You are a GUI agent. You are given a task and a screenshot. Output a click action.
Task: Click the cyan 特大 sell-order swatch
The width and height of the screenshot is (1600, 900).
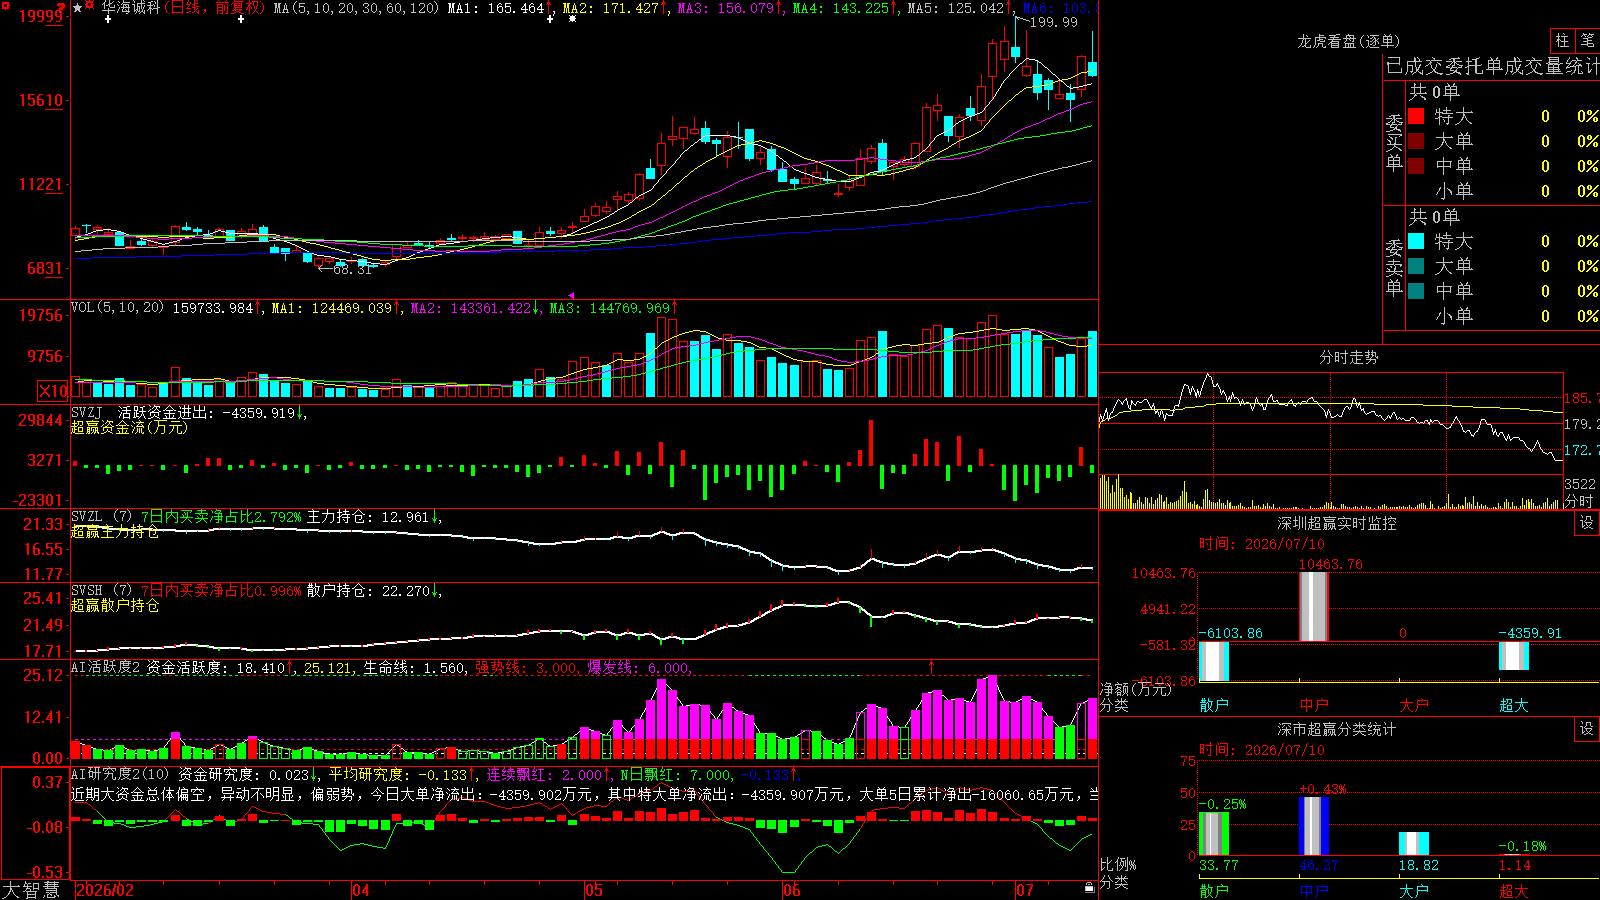[1416, 241]
